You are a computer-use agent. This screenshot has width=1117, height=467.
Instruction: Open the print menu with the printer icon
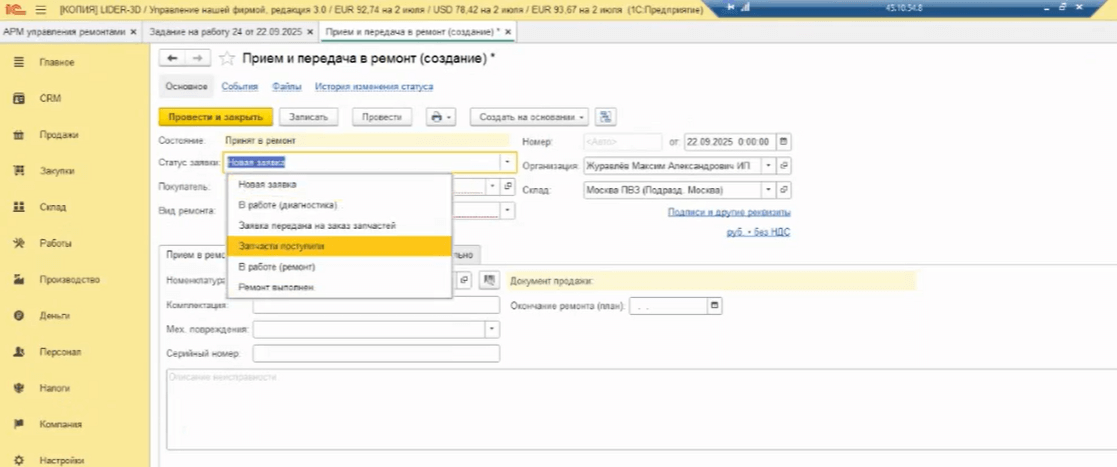point(439,117)
